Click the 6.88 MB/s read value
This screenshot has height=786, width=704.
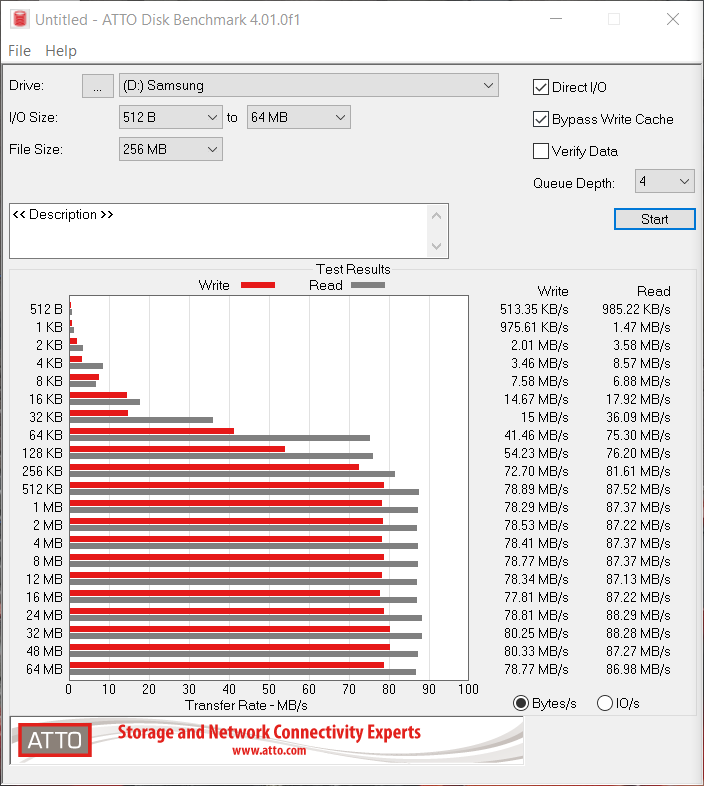coord(642,381)
